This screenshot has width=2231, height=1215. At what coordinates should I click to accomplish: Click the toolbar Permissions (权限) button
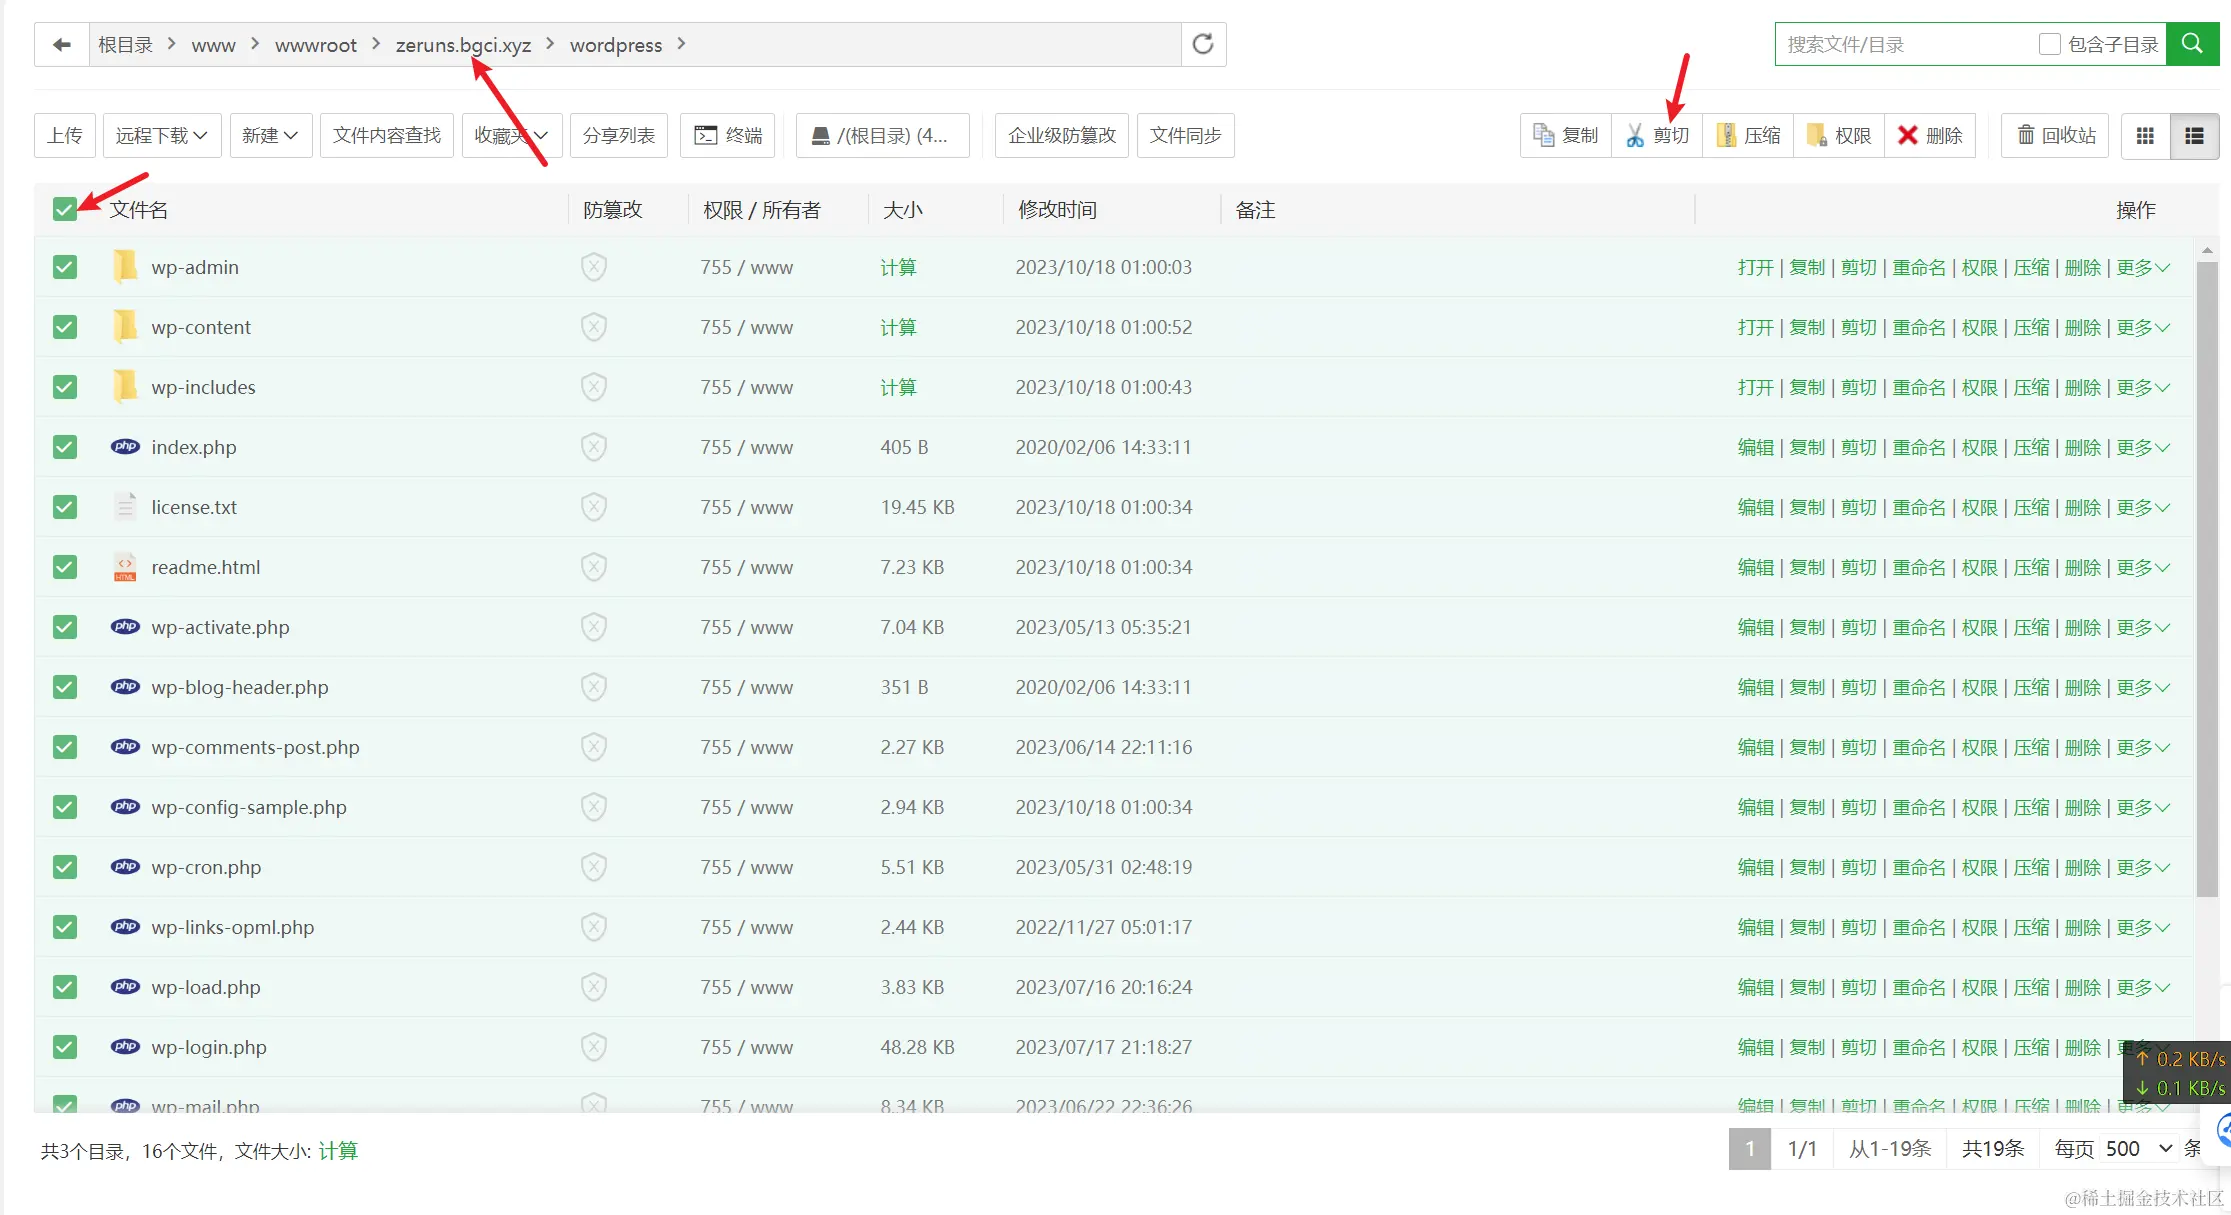click(1839, 136)
